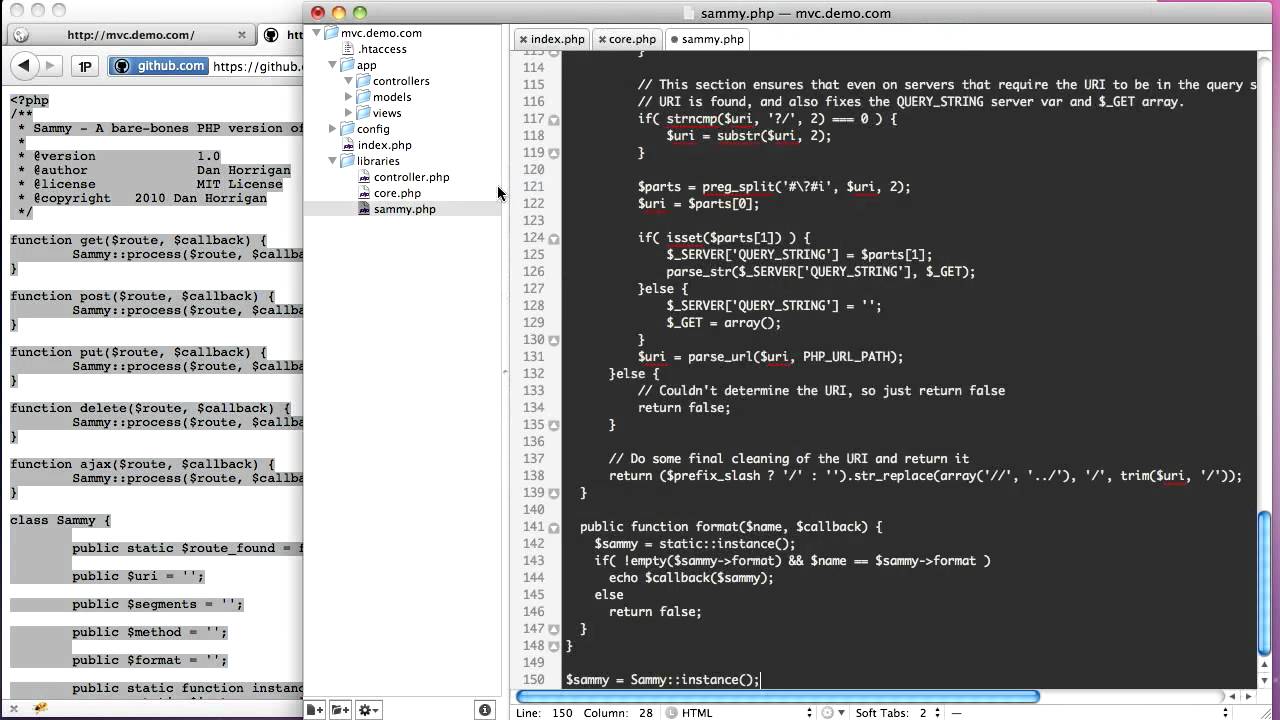The image size is (1280, 720).
Task: Select sammy.php in the project drawer
Action: (x=404, y=209)
